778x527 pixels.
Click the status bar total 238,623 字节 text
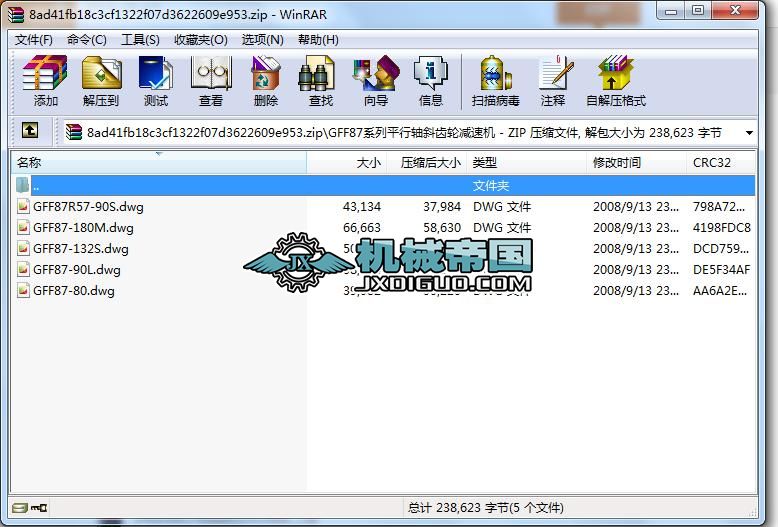(485, 508)
